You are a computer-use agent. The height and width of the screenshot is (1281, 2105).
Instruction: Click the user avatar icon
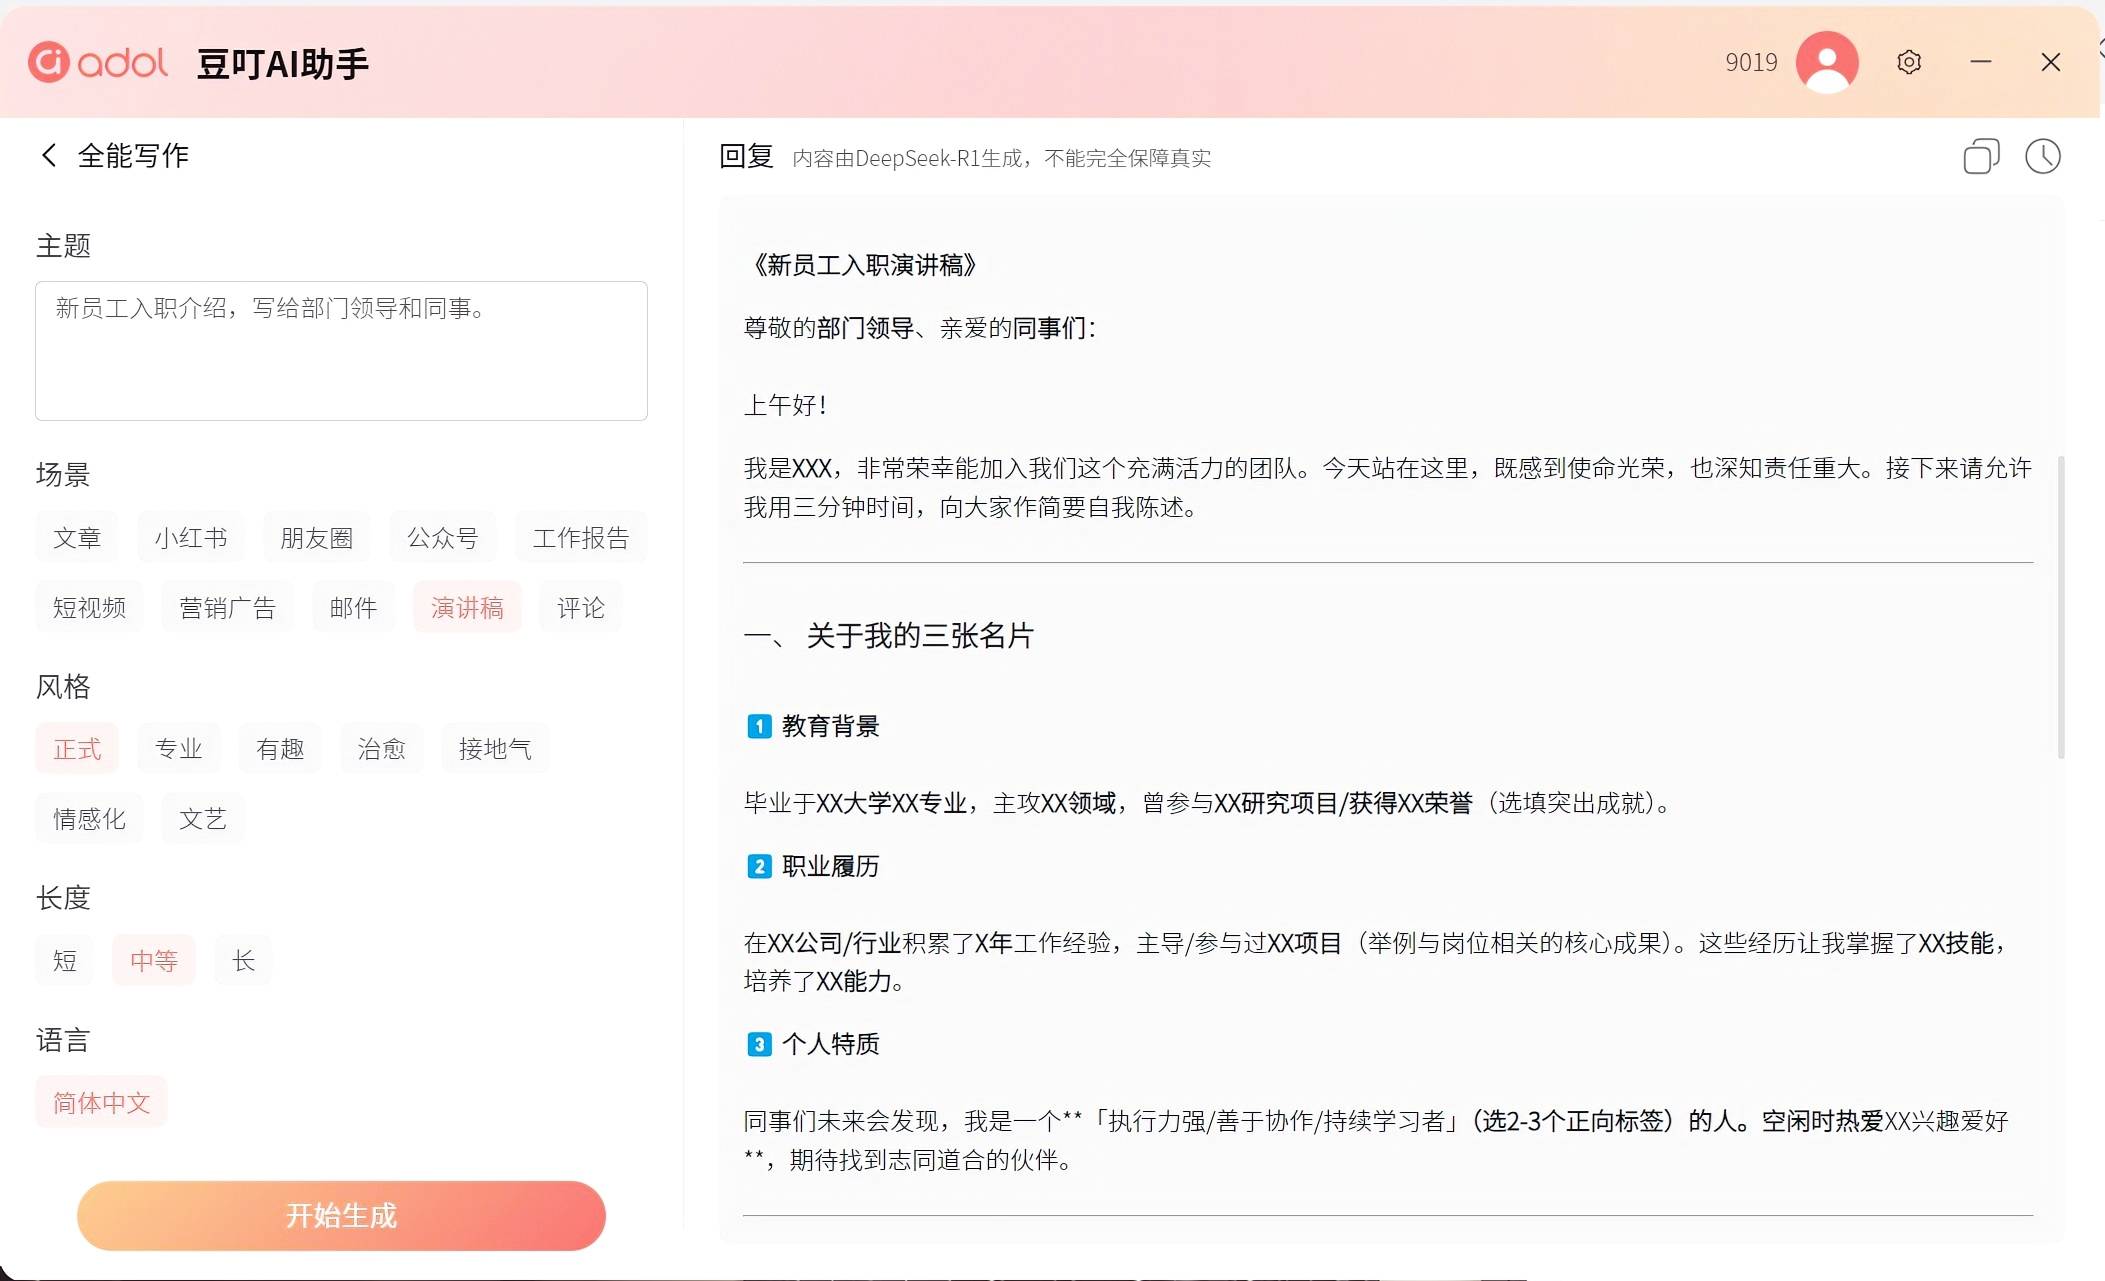click(x=1826, y=62)
